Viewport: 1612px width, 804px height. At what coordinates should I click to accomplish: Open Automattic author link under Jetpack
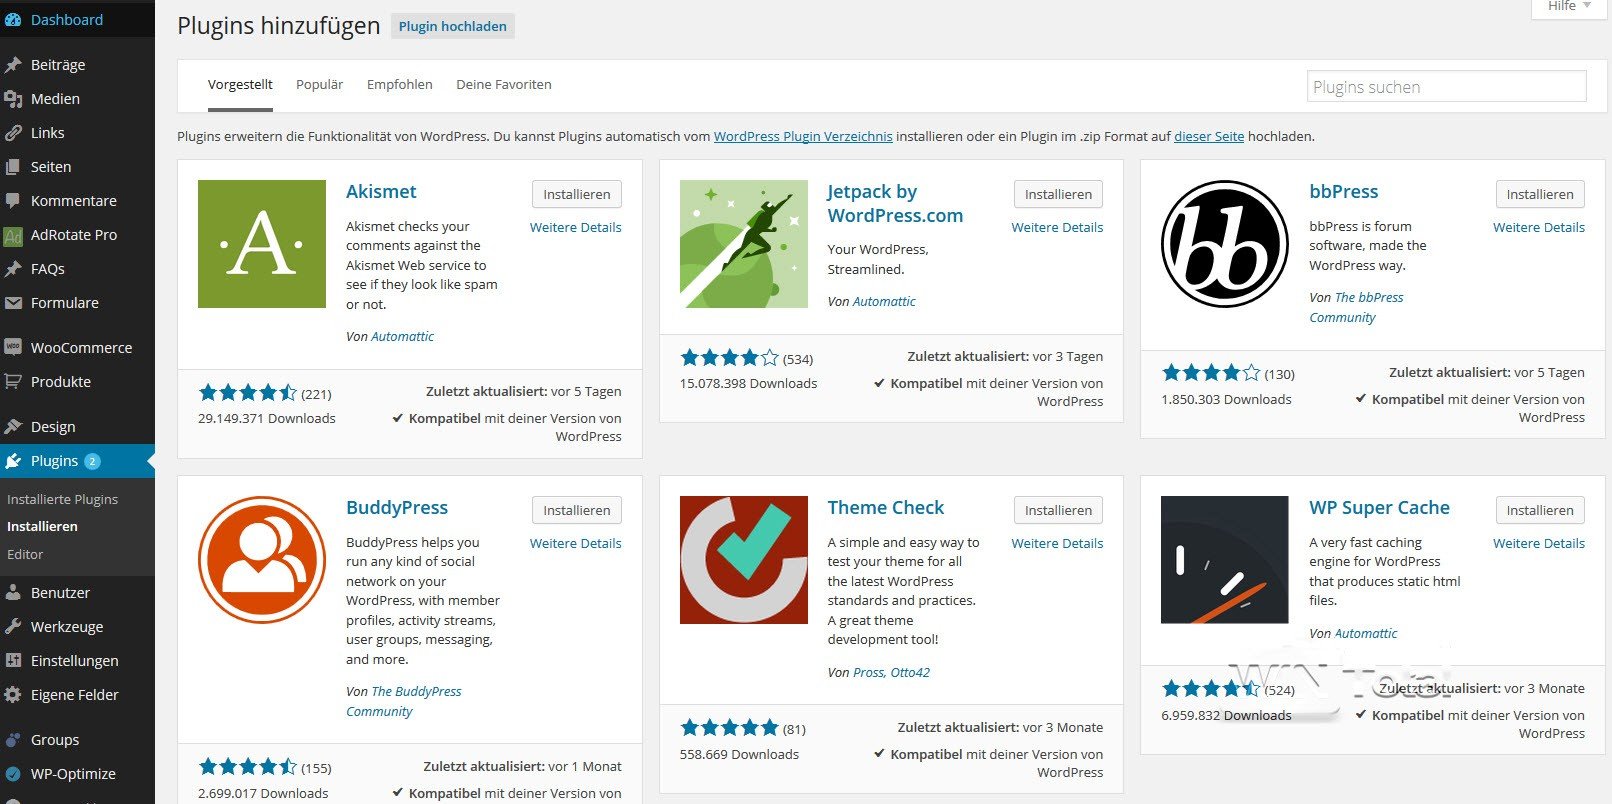click(884, 301)
